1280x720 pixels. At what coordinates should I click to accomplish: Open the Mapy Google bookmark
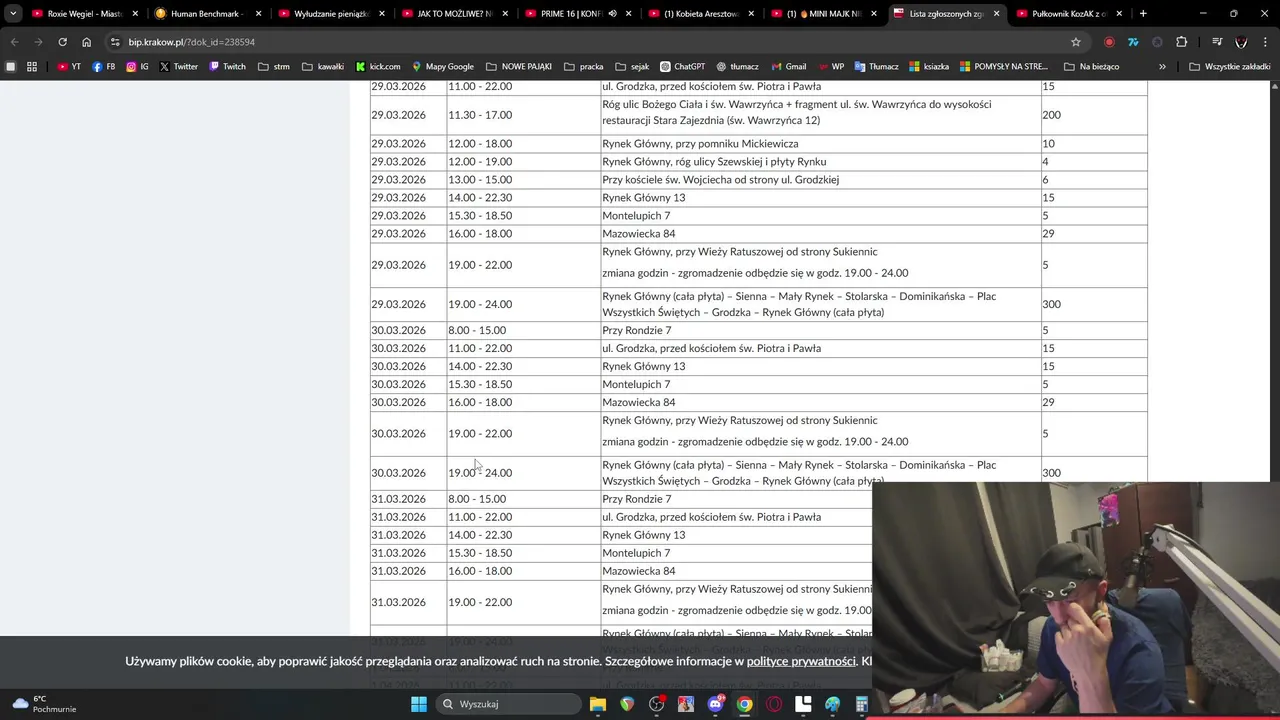coord(442,66)
